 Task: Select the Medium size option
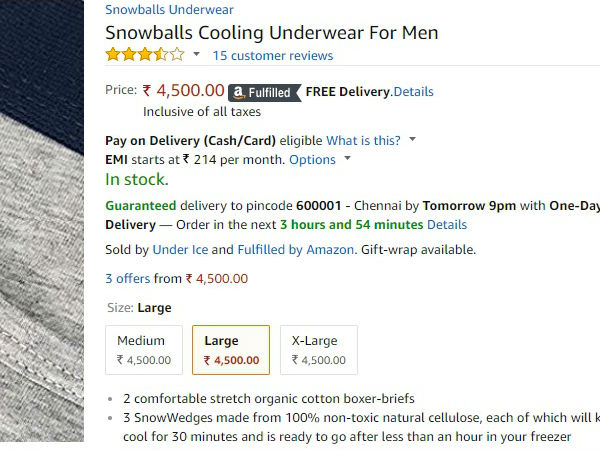[x=144, y=350]
